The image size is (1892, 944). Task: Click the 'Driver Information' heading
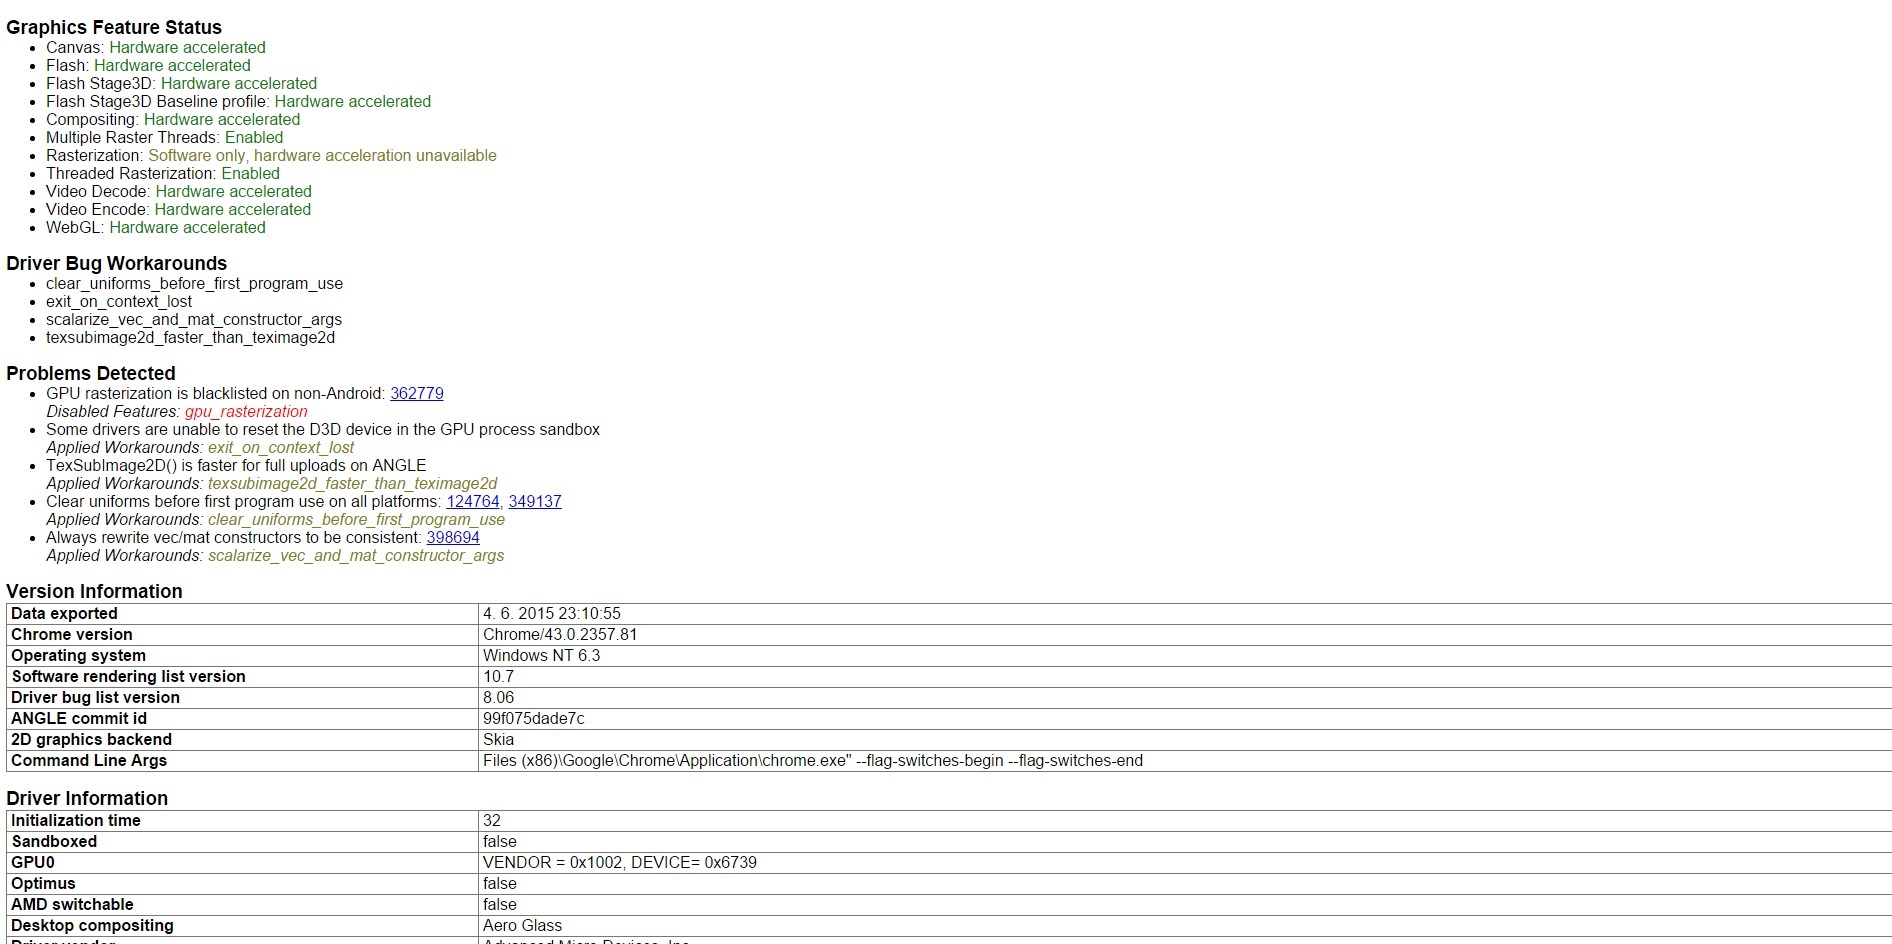point(87,799)
